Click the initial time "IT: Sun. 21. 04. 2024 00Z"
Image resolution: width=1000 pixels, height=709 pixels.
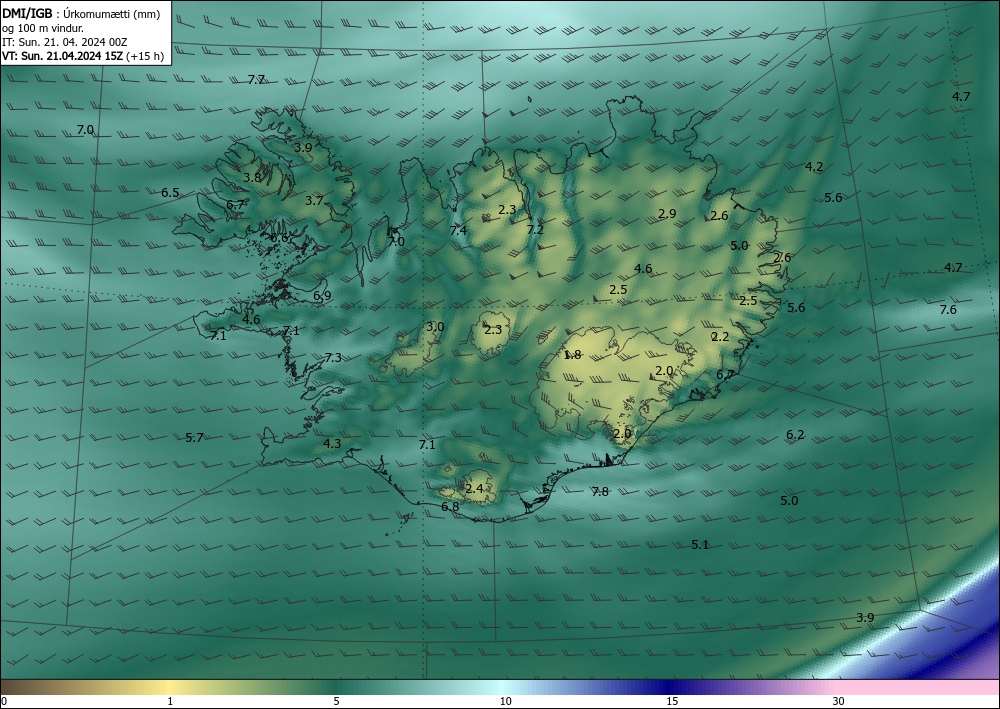(x=64, y=42)
